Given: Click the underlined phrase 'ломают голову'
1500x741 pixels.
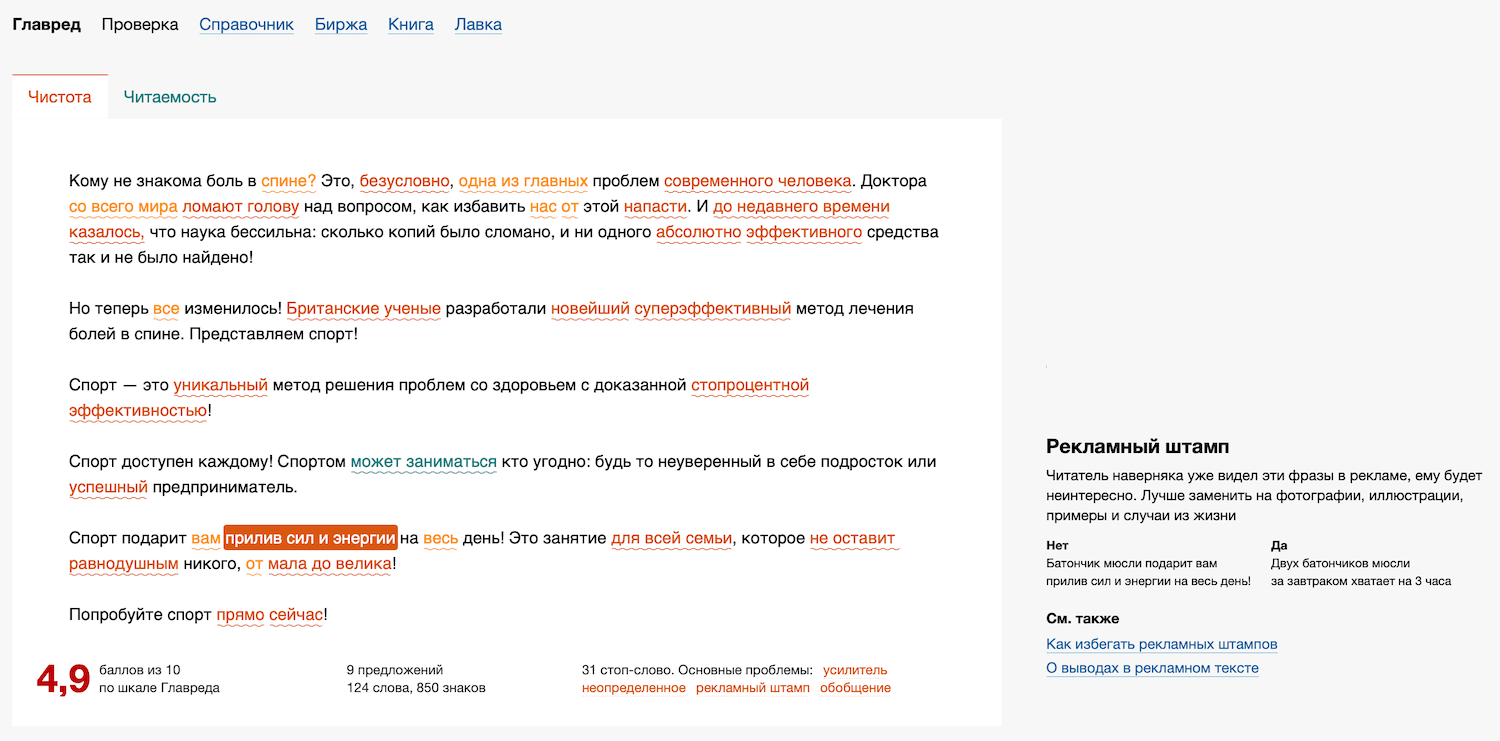Looking at the screenshot, I should point(241,207).
